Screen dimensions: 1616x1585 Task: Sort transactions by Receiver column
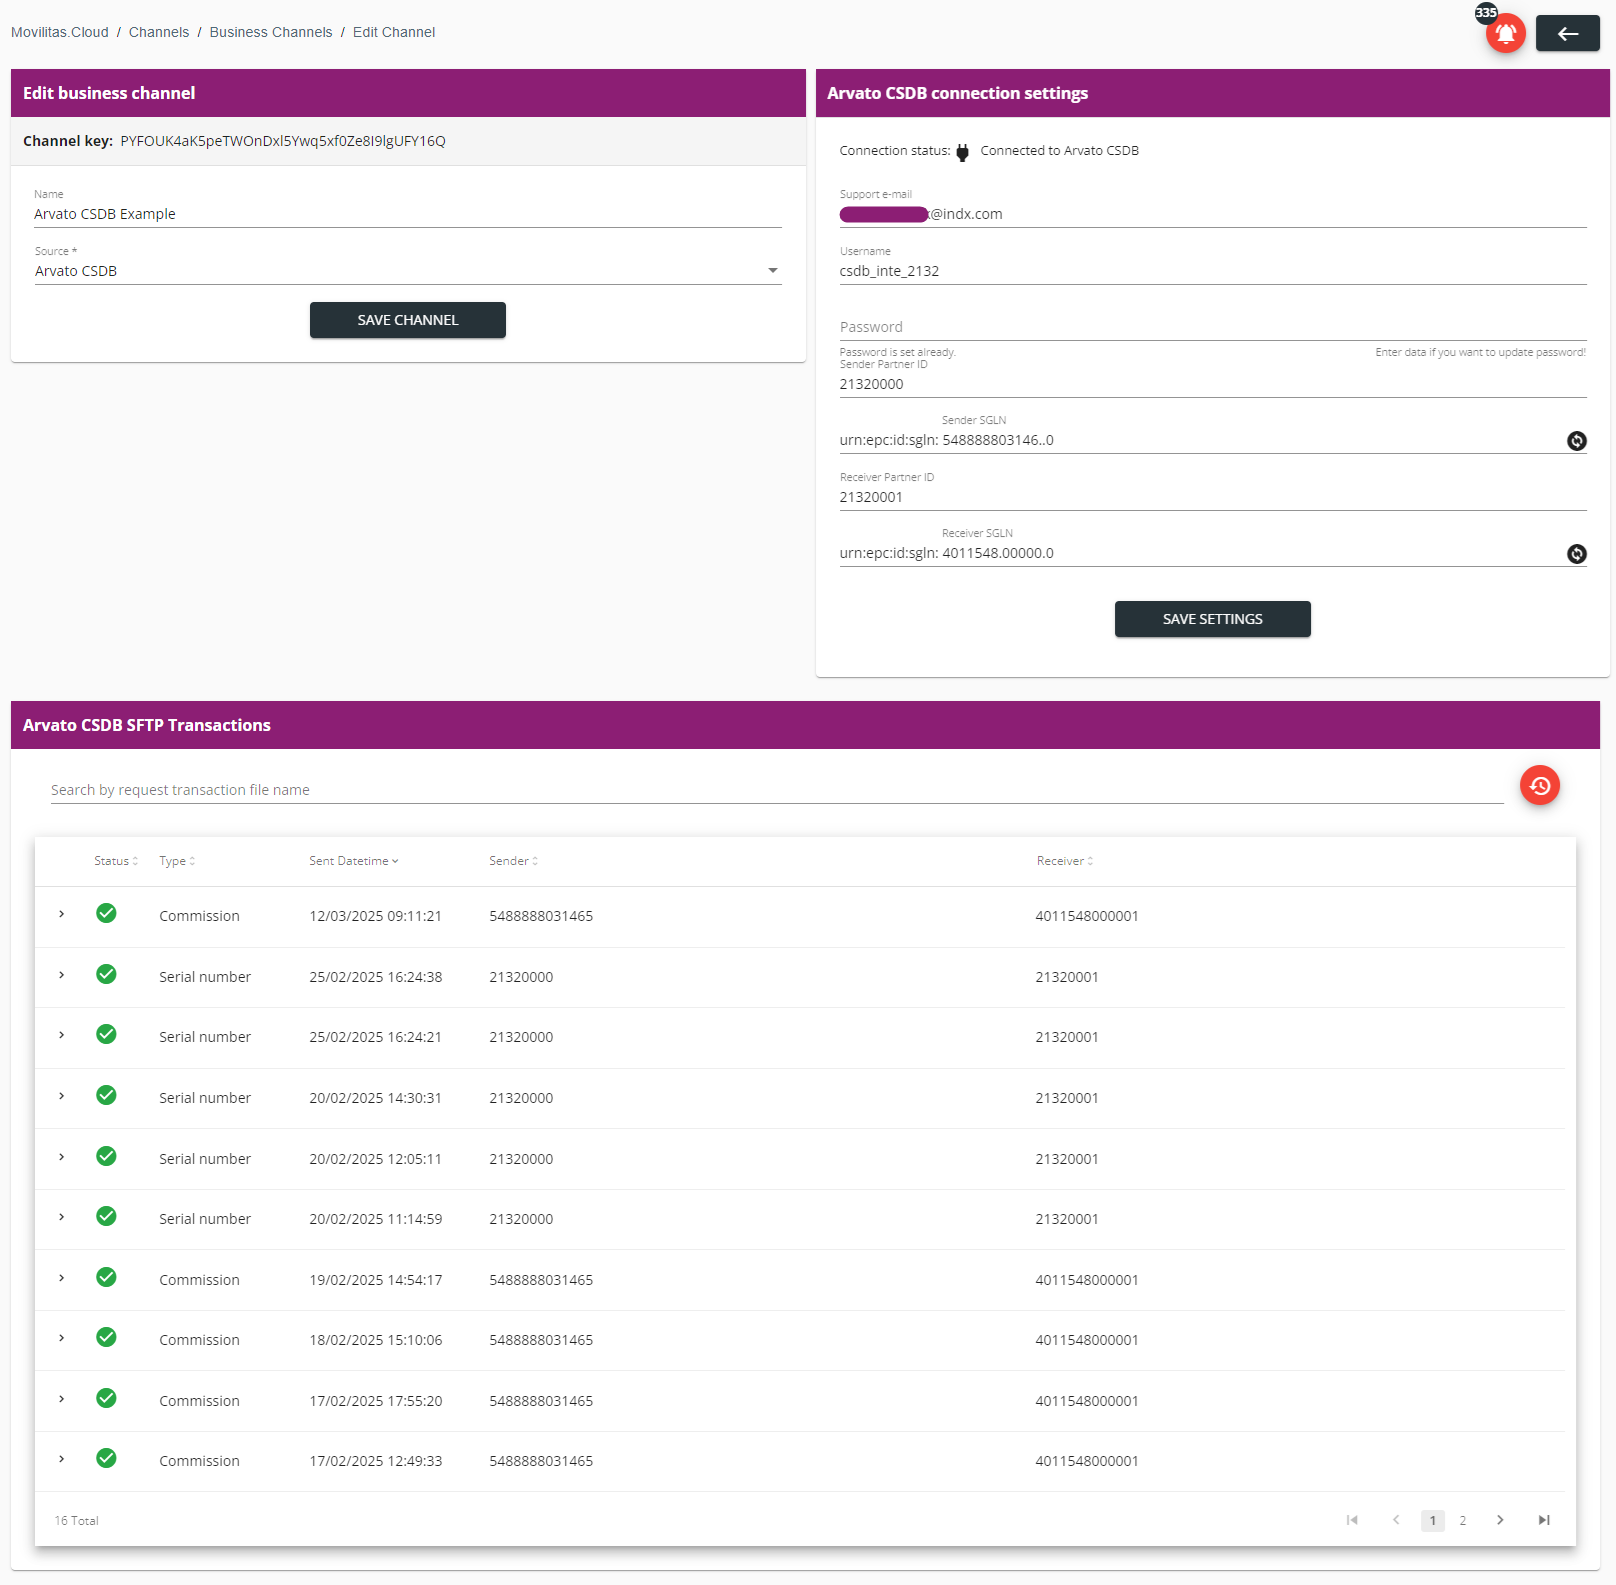coord(1065,861)
